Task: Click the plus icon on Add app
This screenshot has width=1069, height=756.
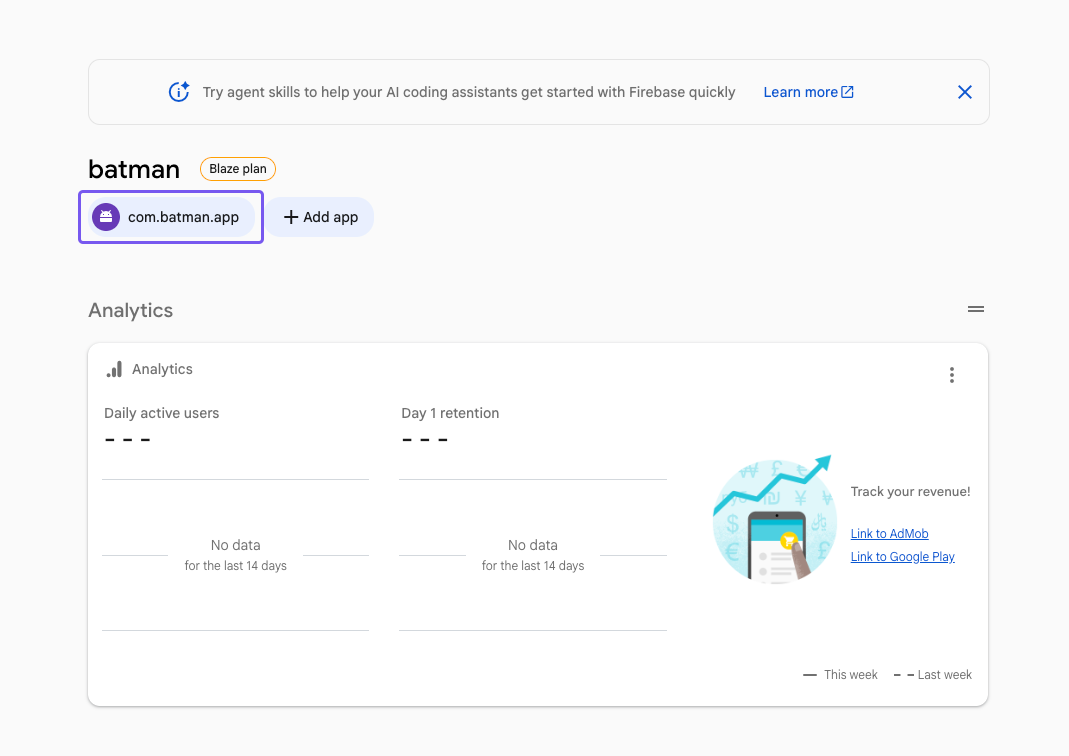Action: 291,217
